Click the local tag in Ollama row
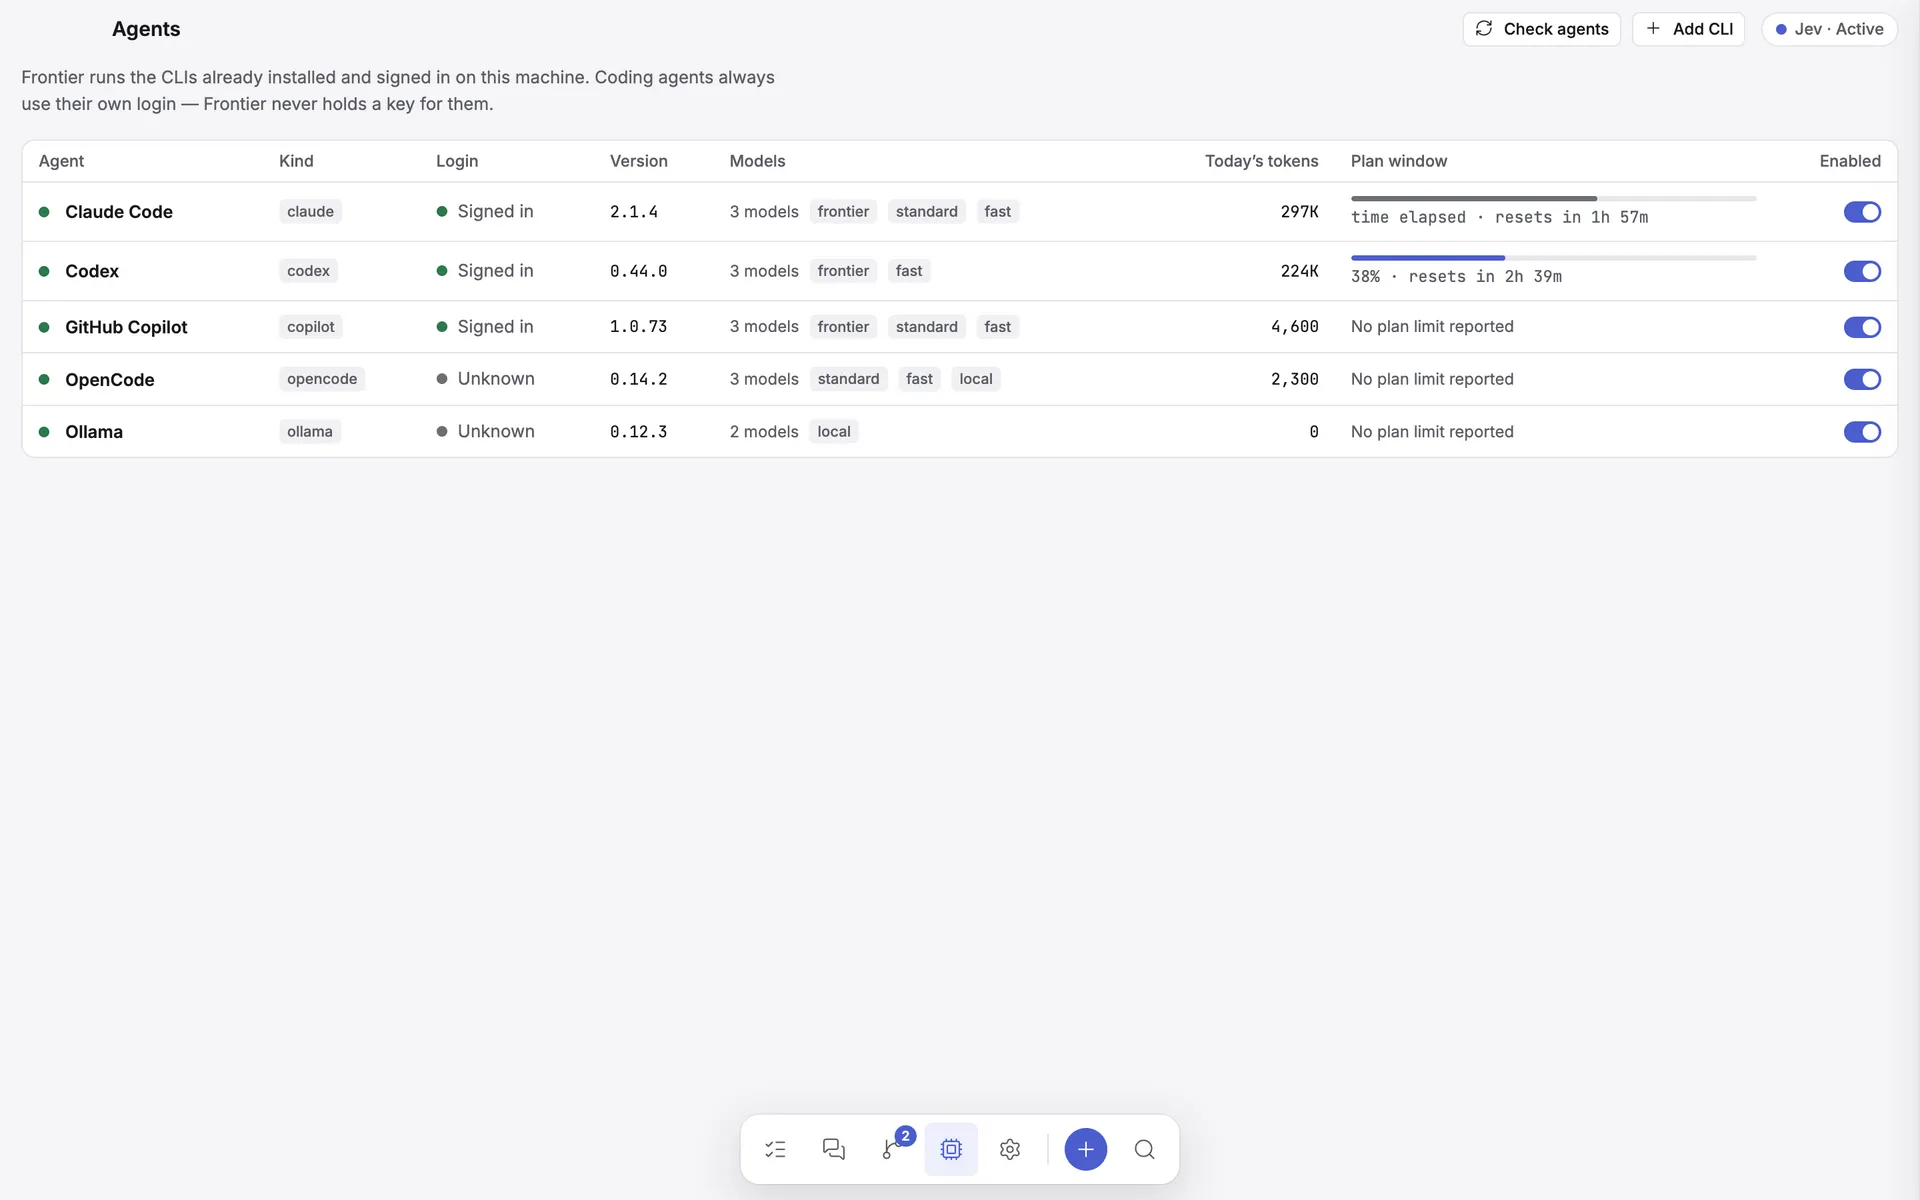Screen dimensions: 1920x1200 (834, 432)
